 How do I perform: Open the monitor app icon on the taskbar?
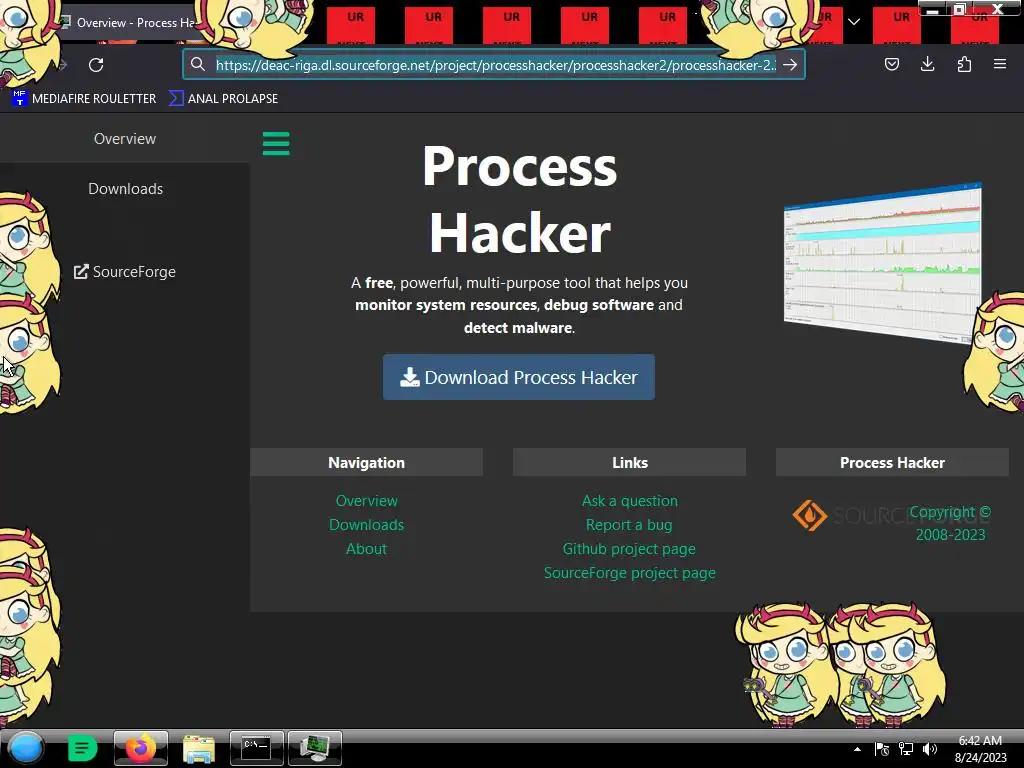click(315, 748)
